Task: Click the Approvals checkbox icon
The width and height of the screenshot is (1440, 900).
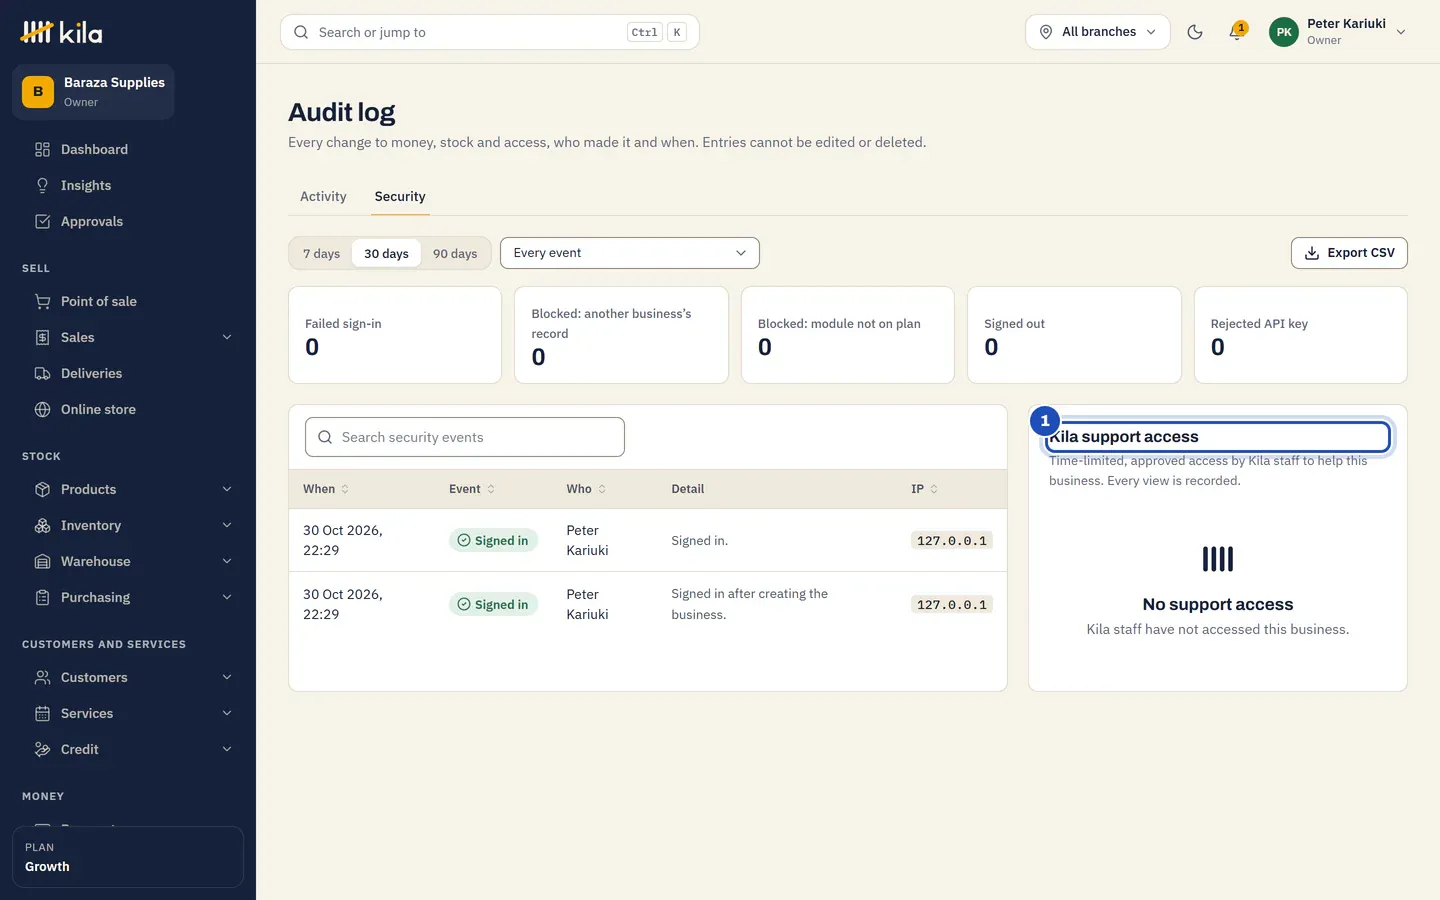Action: coord(42,222)
